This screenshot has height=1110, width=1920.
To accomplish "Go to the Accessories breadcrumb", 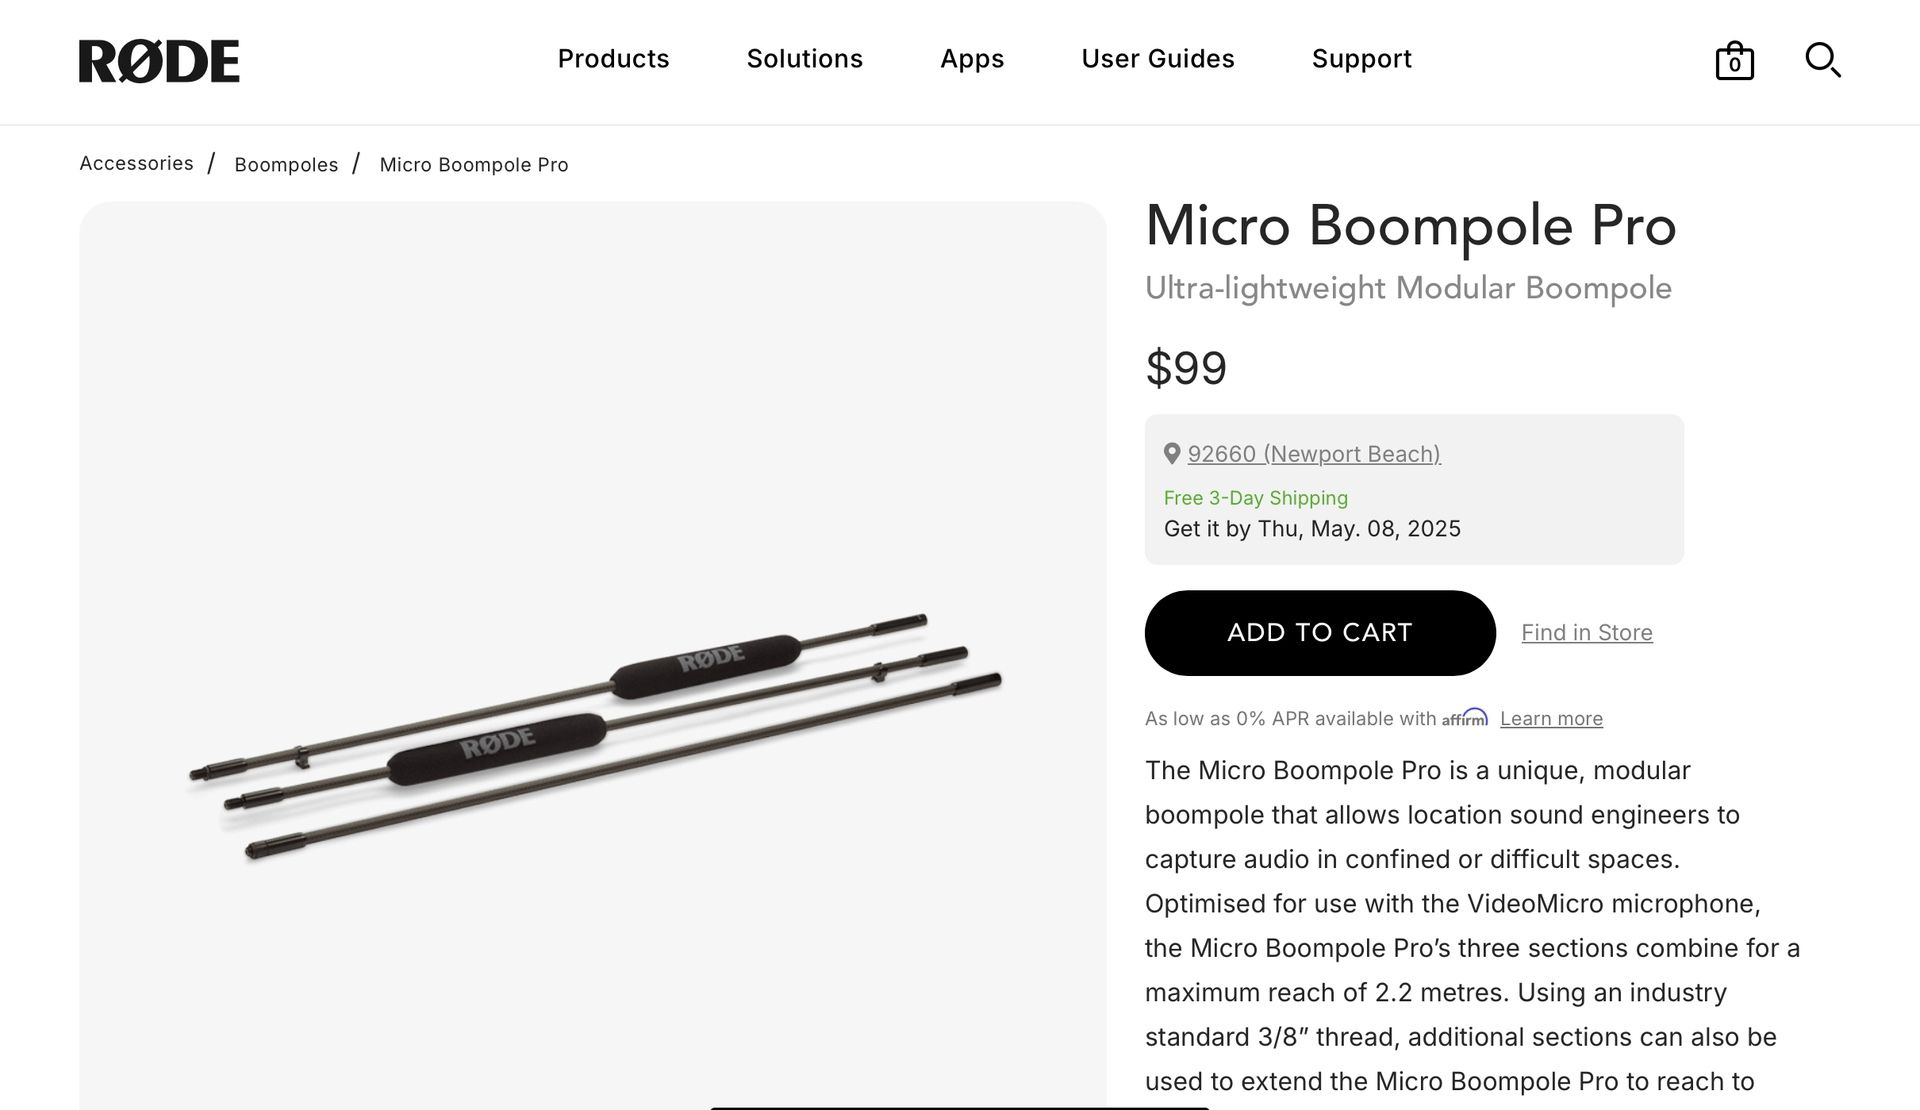I will [x=137, y=163].
